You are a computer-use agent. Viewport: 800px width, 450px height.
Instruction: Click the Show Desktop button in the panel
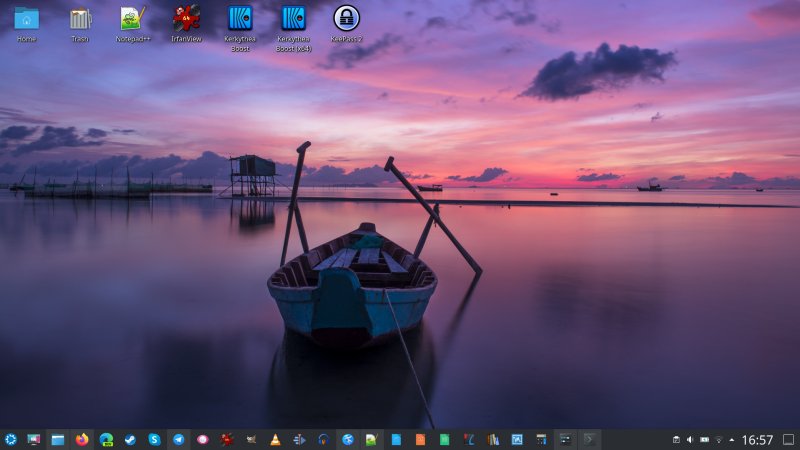pyautogui.click(x=789, y=440)
